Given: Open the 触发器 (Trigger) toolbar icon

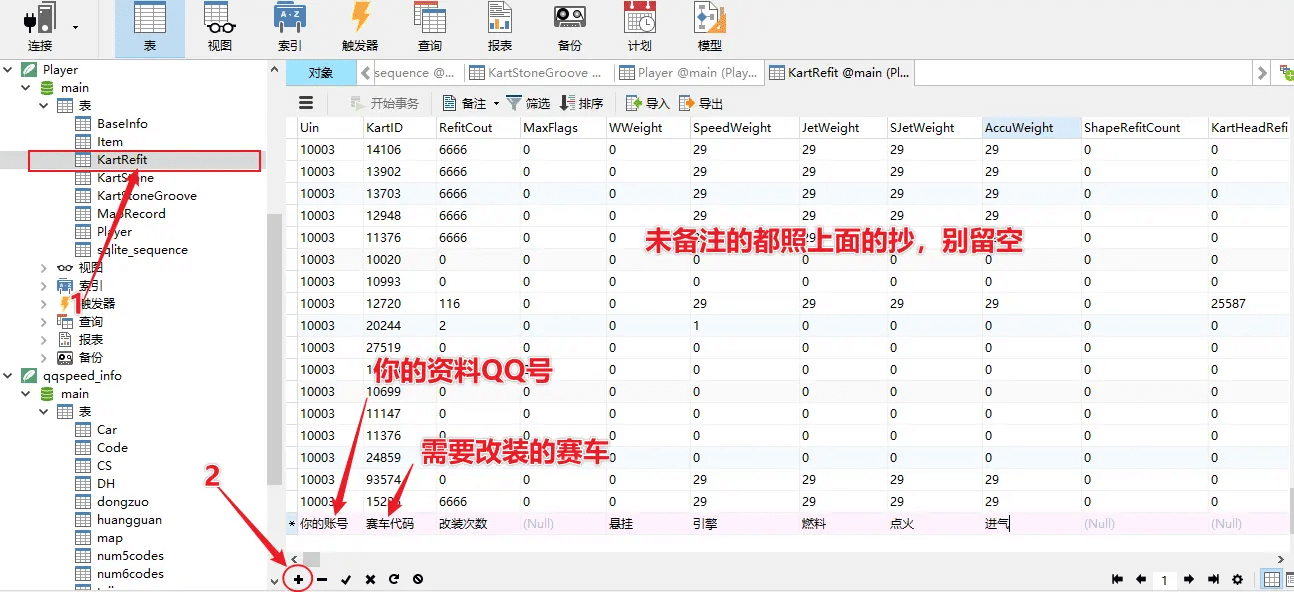Looking at the screenshot, I should tap(360, 27).
